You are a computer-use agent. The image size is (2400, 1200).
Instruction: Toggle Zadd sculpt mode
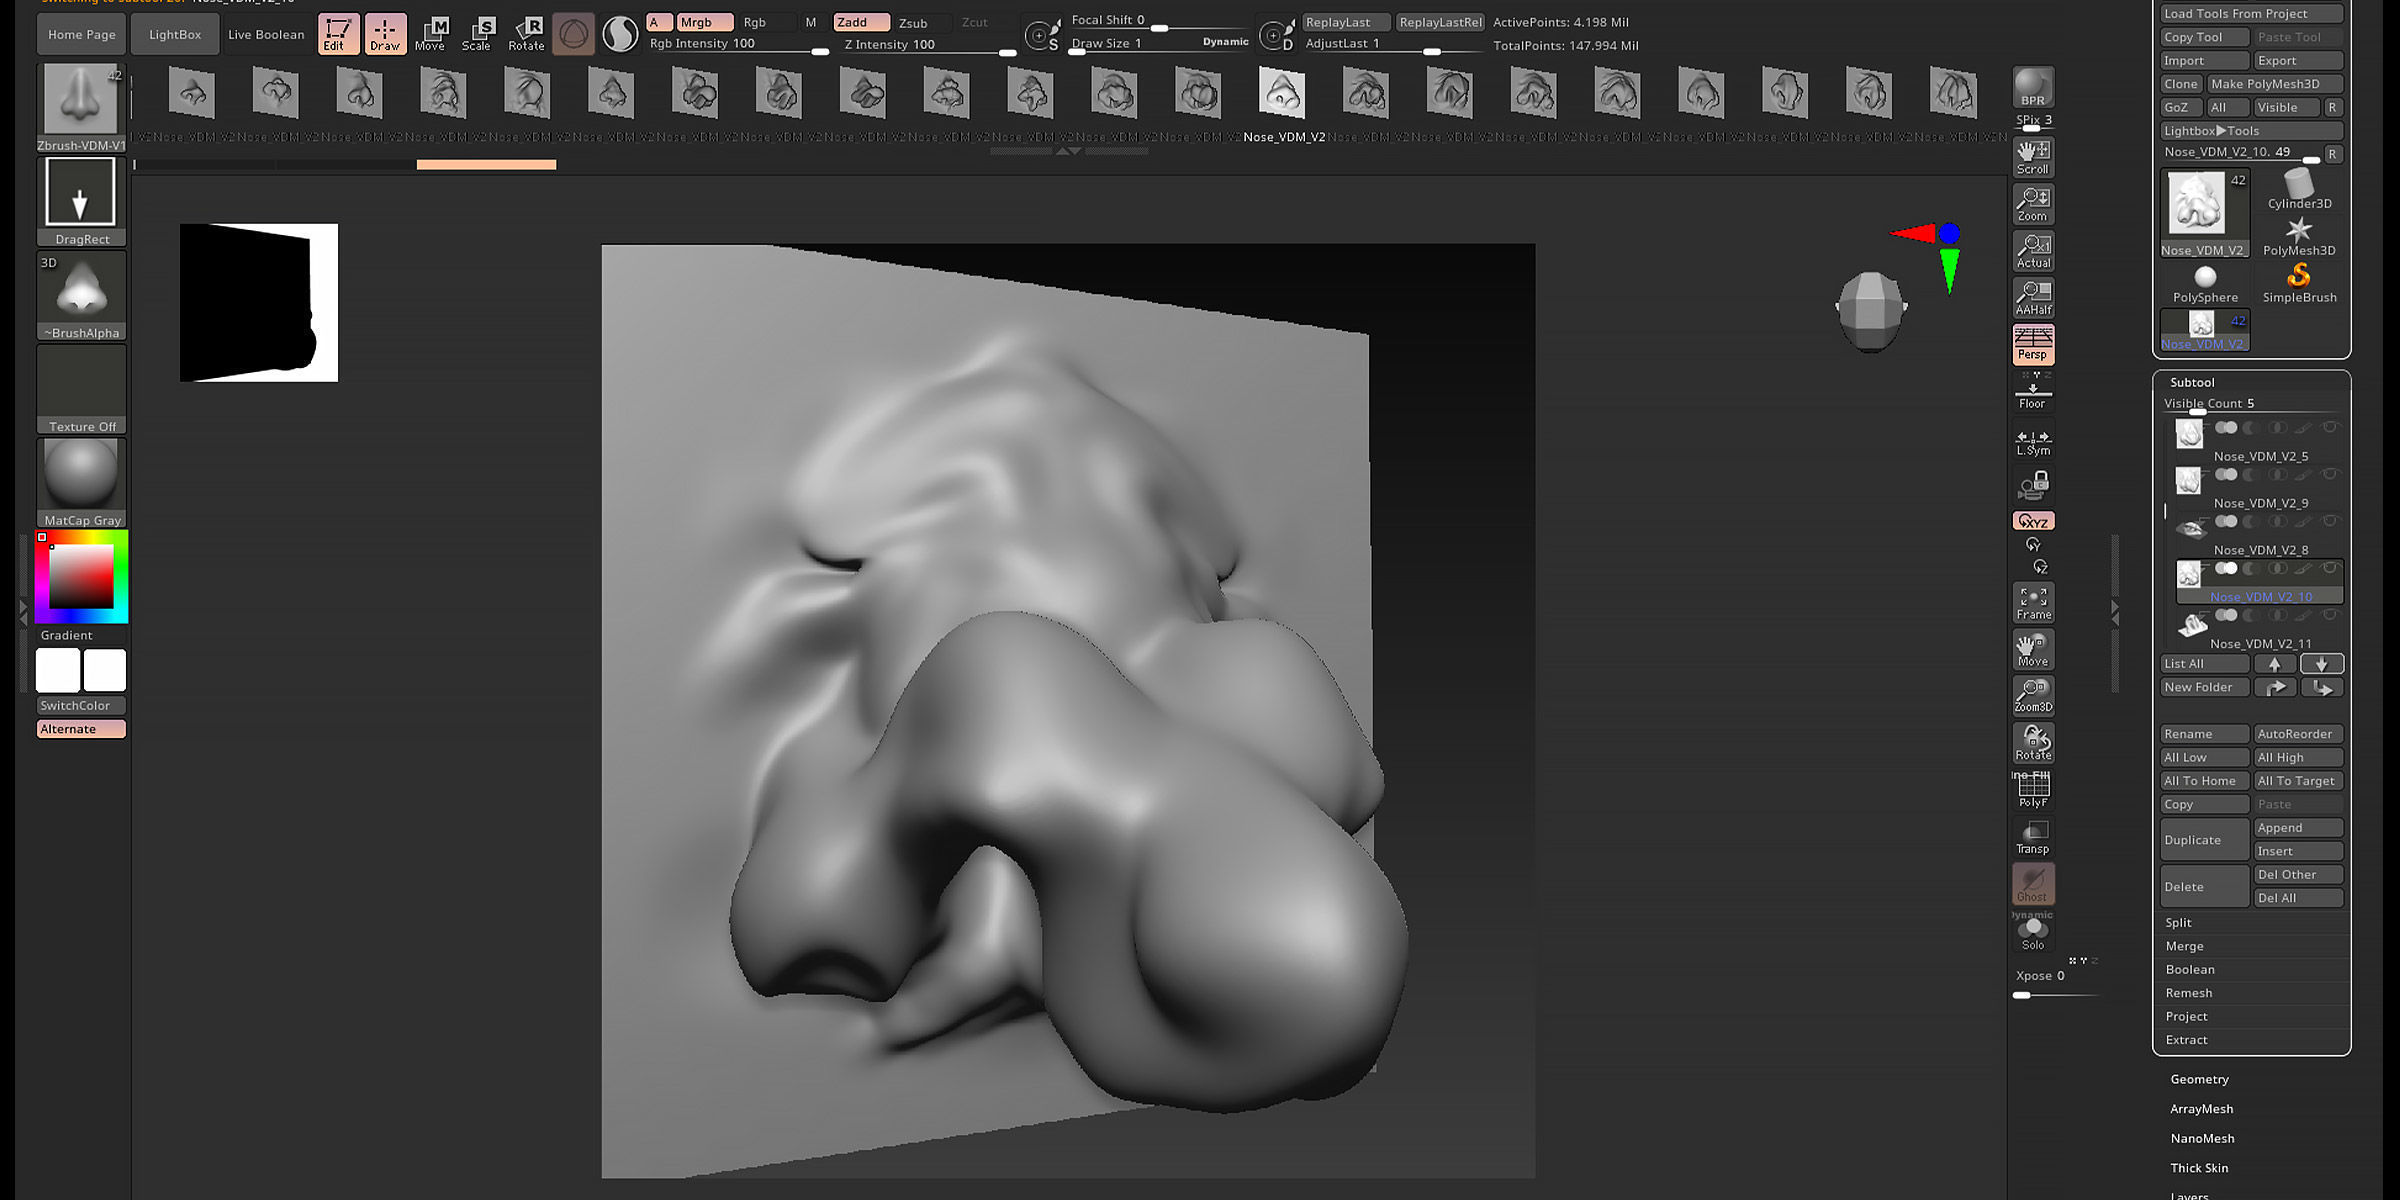[861, 22]
